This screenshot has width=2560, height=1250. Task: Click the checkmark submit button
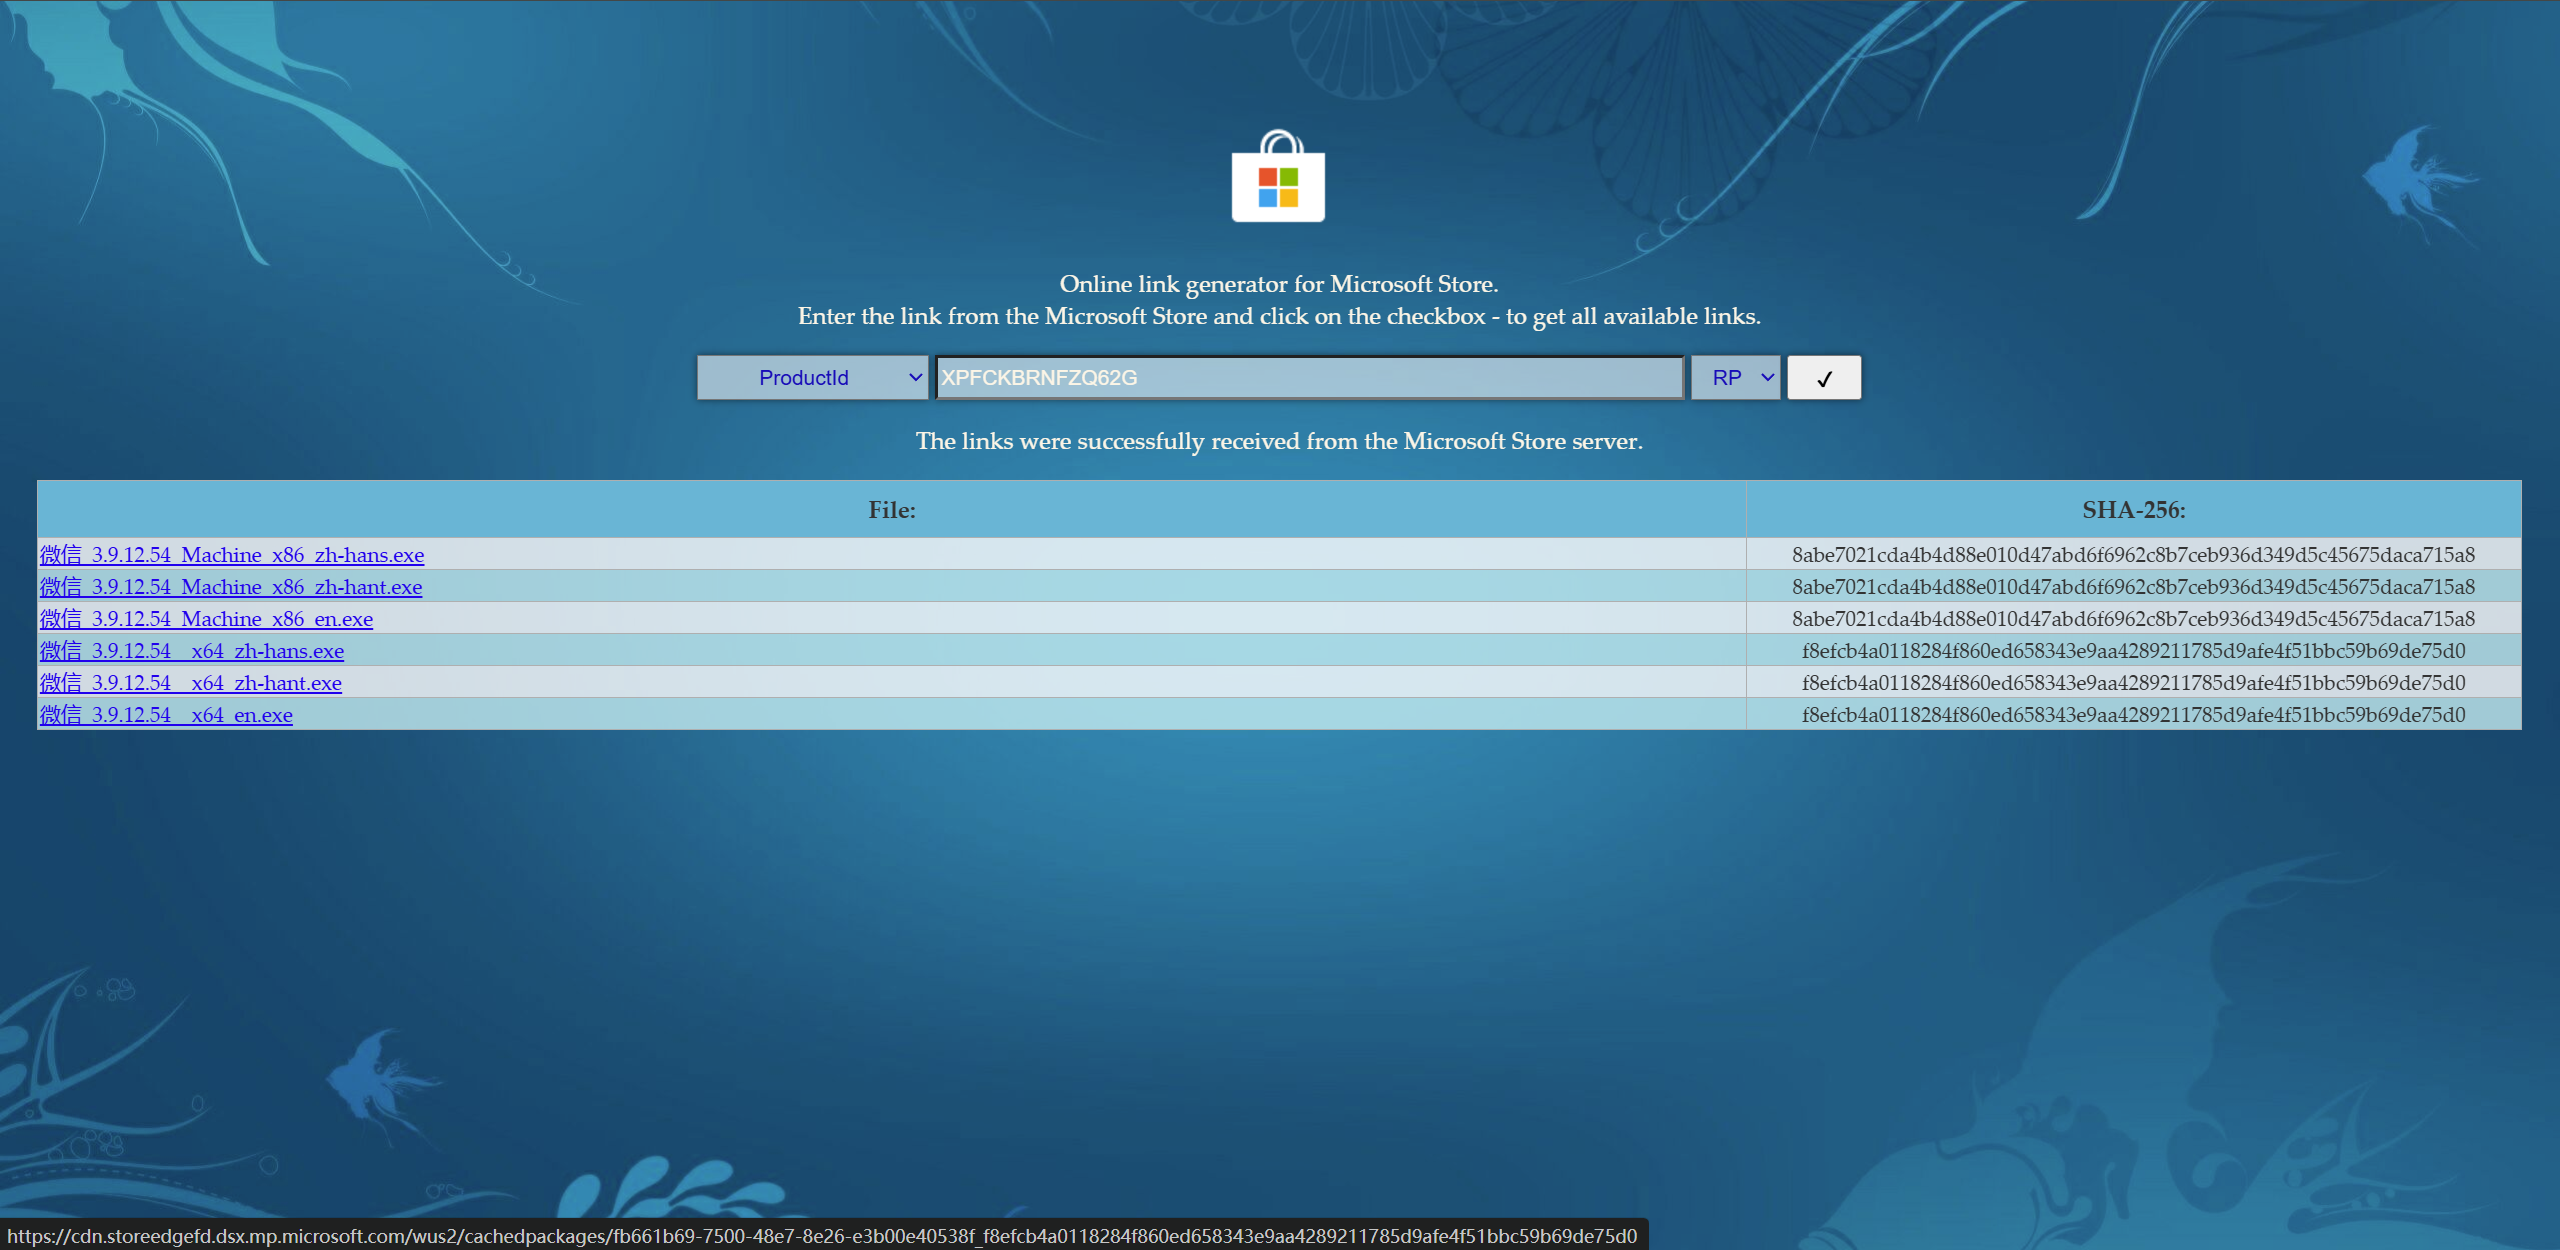pos(1823,378)
